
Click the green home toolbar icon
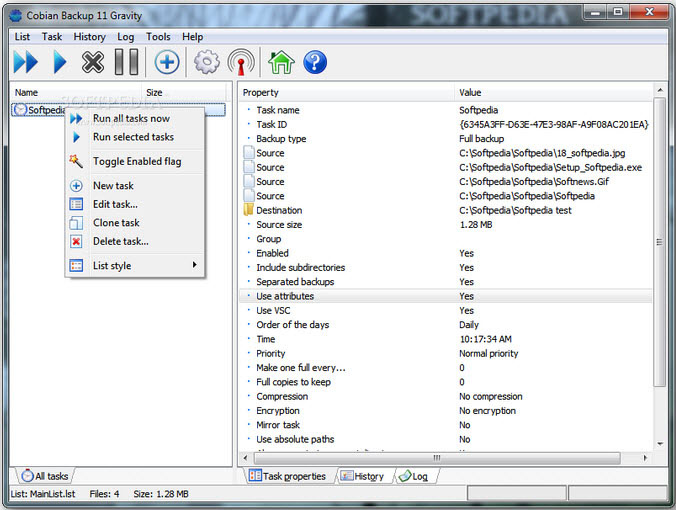[x=281, y=62]
